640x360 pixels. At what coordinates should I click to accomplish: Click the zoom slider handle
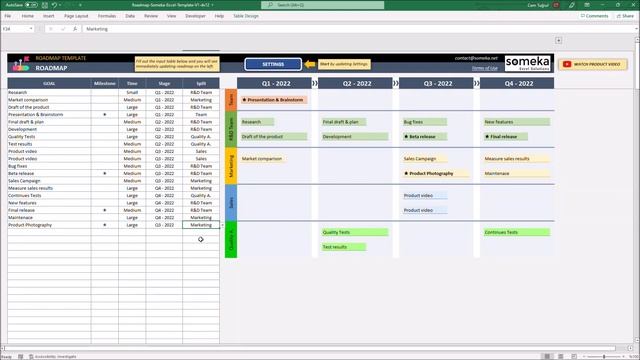click(x=604, y=356)
